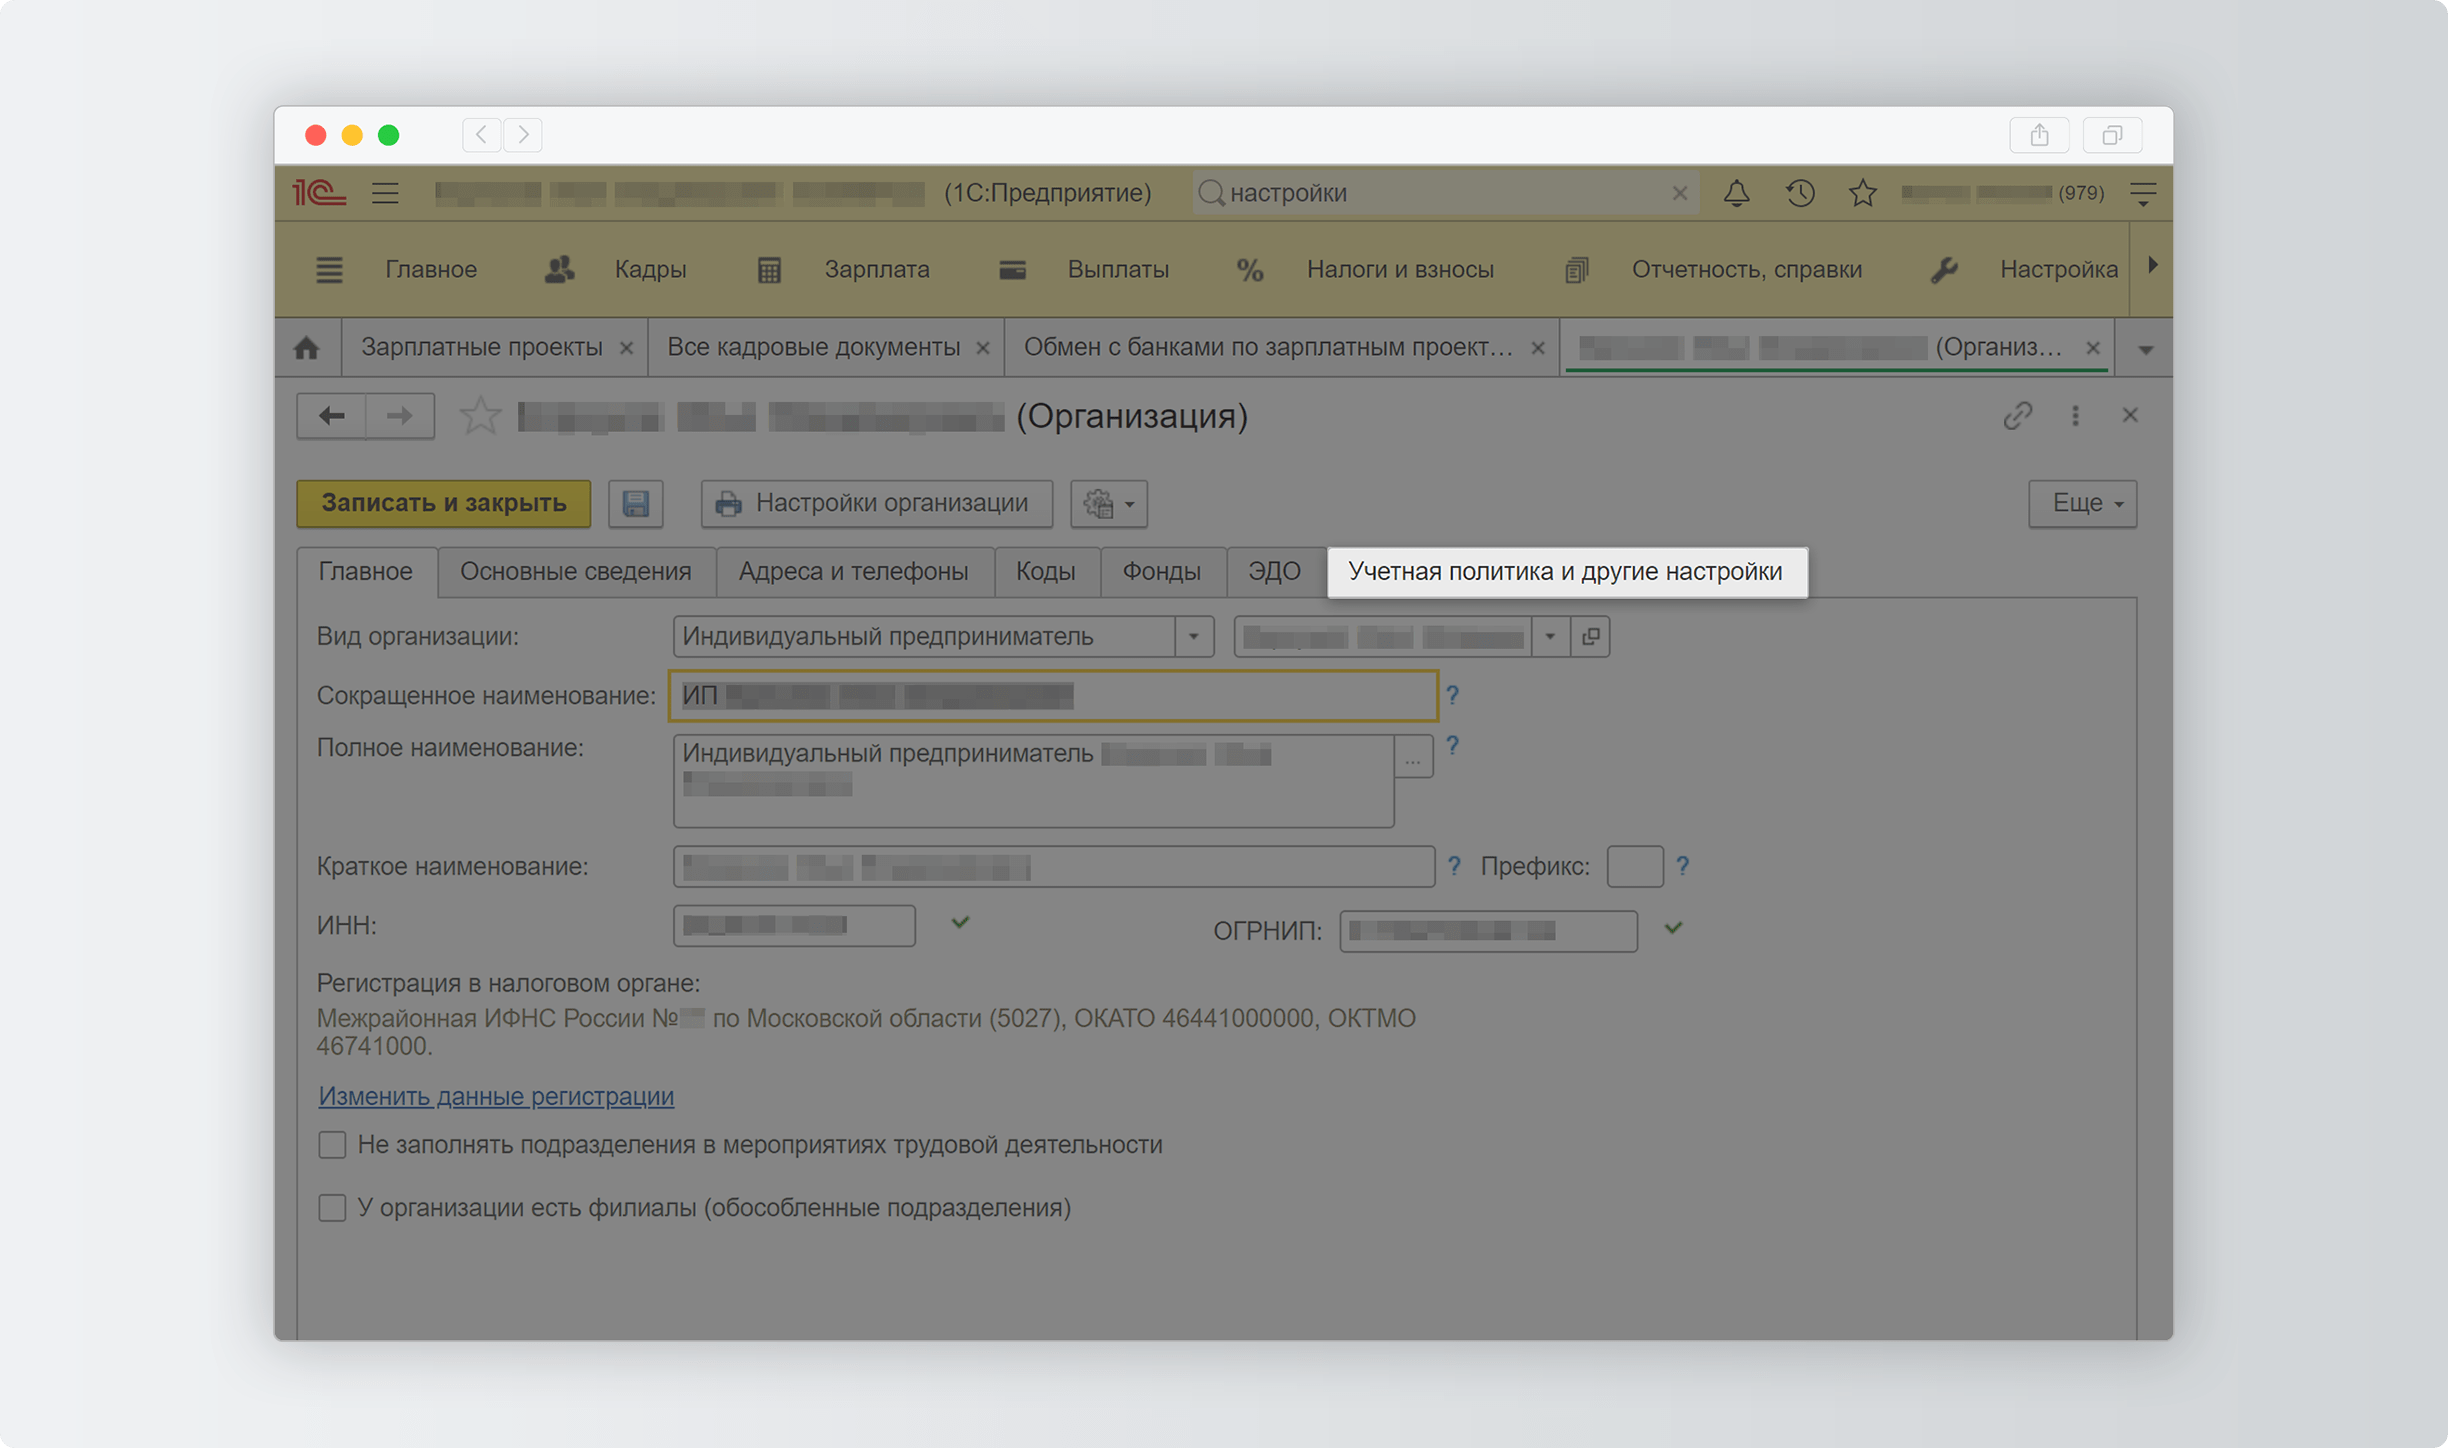Click the 1C logo icon
Image resolution: width=2448 pixels, height=1448 pixels.
[319, 192]
